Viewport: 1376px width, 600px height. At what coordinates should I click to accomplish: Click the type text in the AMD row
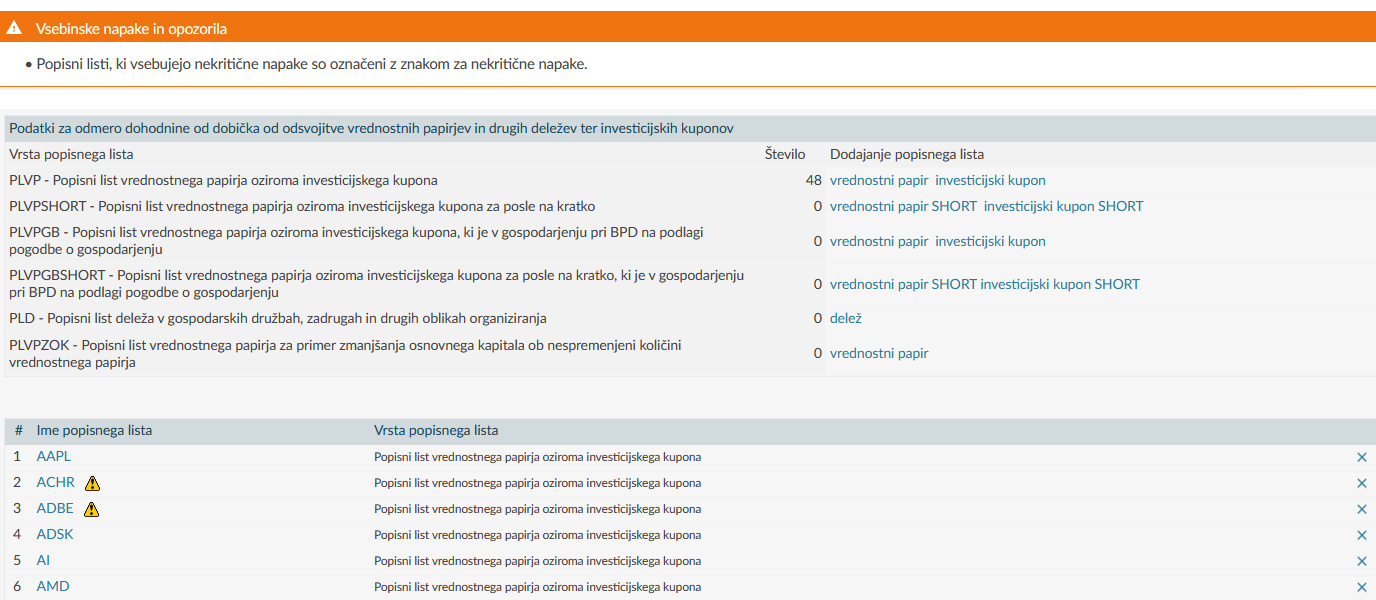point(537,587)
